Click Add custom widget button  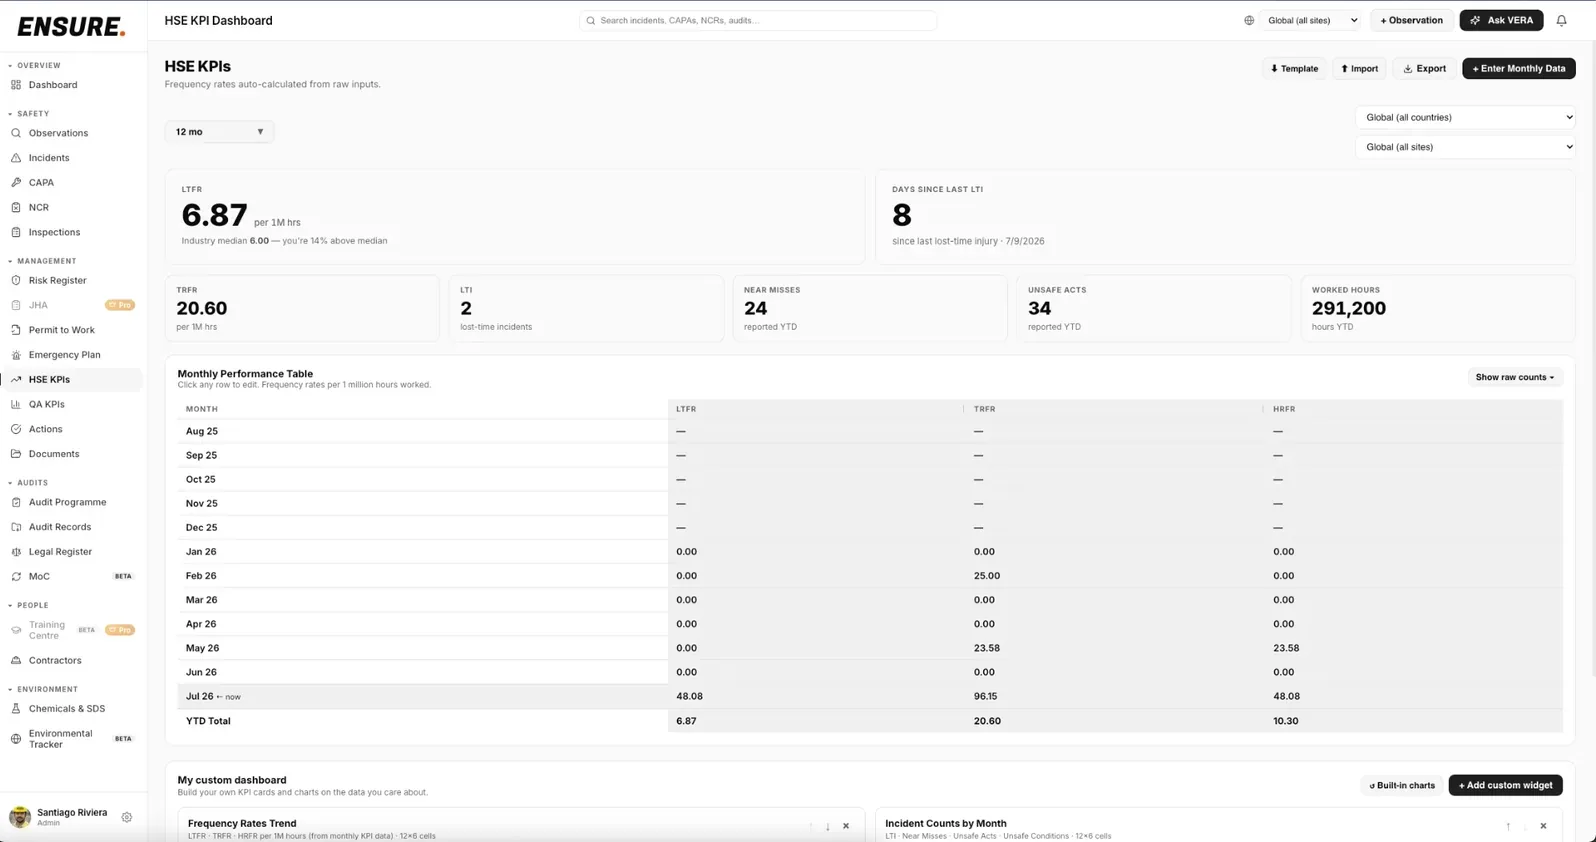coord(1505,786)
